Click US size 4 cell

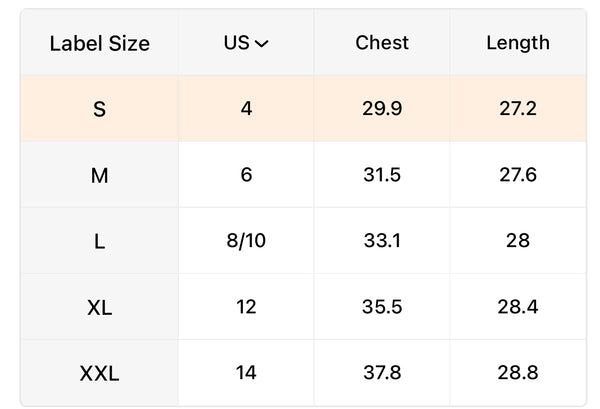click(246, 109)
